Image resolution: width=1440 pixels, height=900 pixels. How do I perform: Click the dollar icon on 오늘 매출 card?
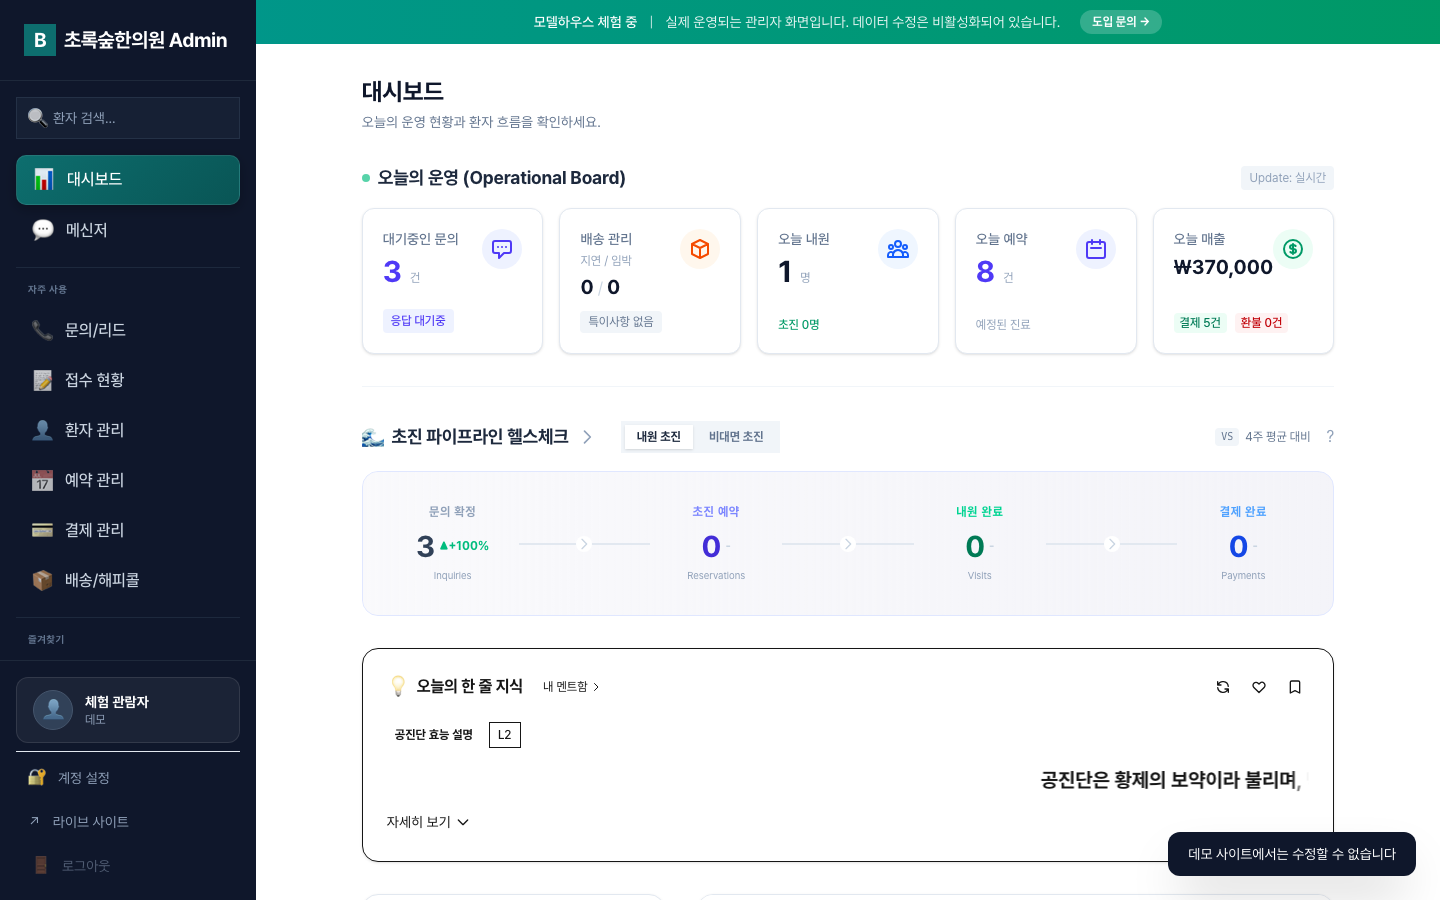(1293, 249)
